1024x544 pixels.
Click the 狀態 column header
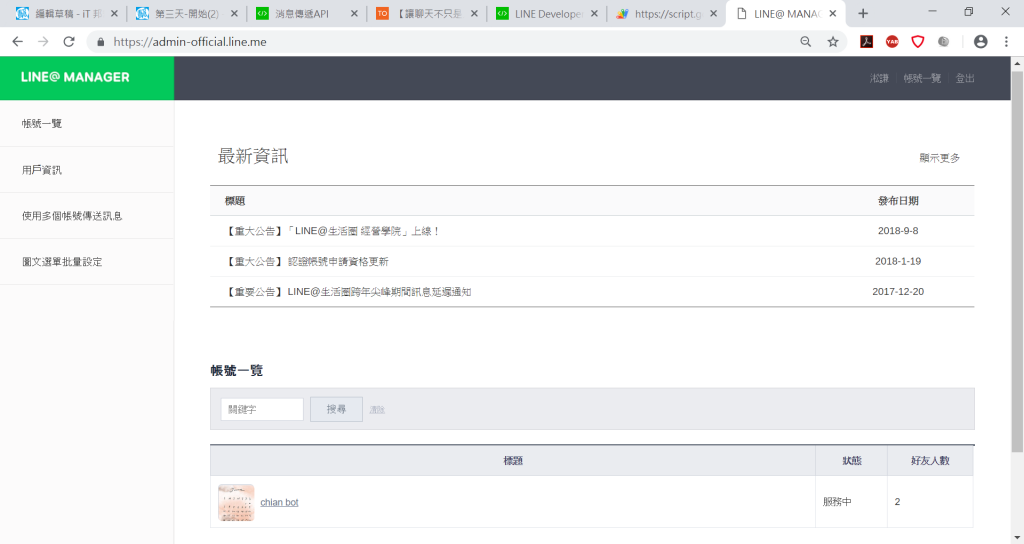[x=852, y=461]
